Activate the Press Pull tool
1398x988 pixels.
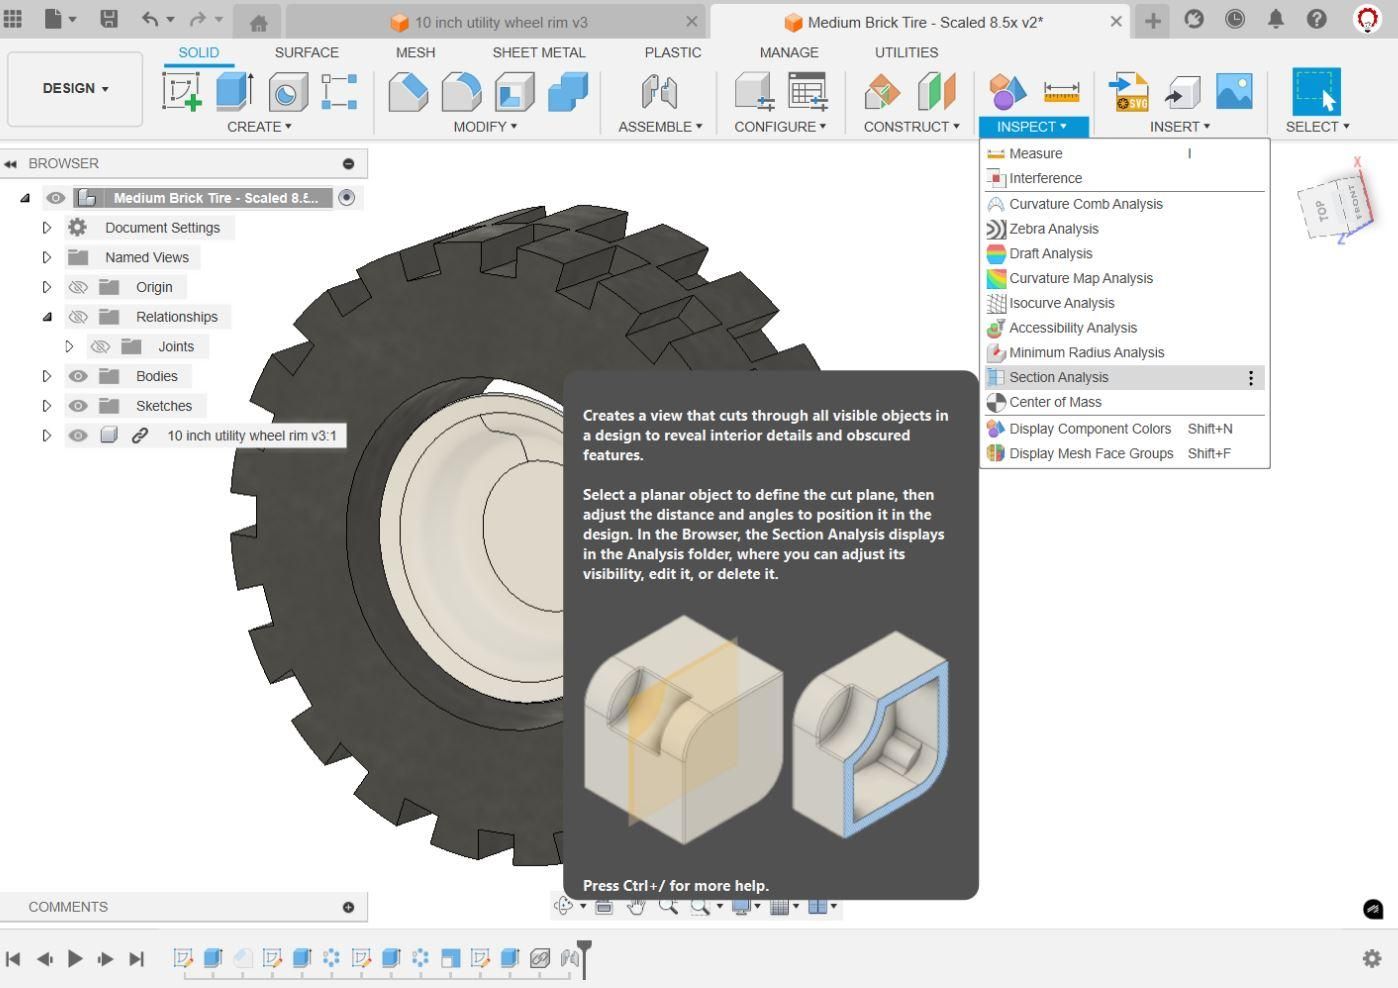pos(408,92)
